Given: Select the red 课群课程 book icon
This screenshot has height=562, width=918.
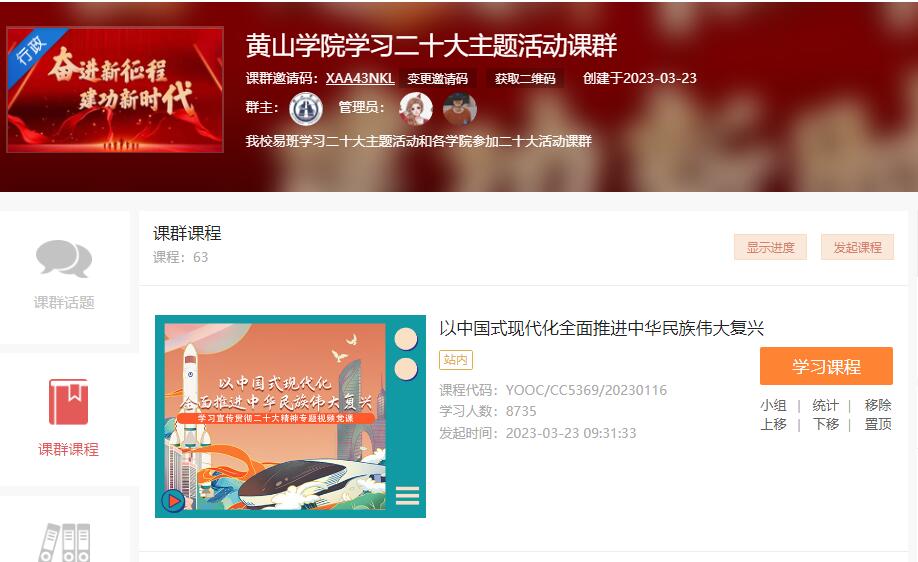Looking at the screenshot, I should [x=68, y=402].
